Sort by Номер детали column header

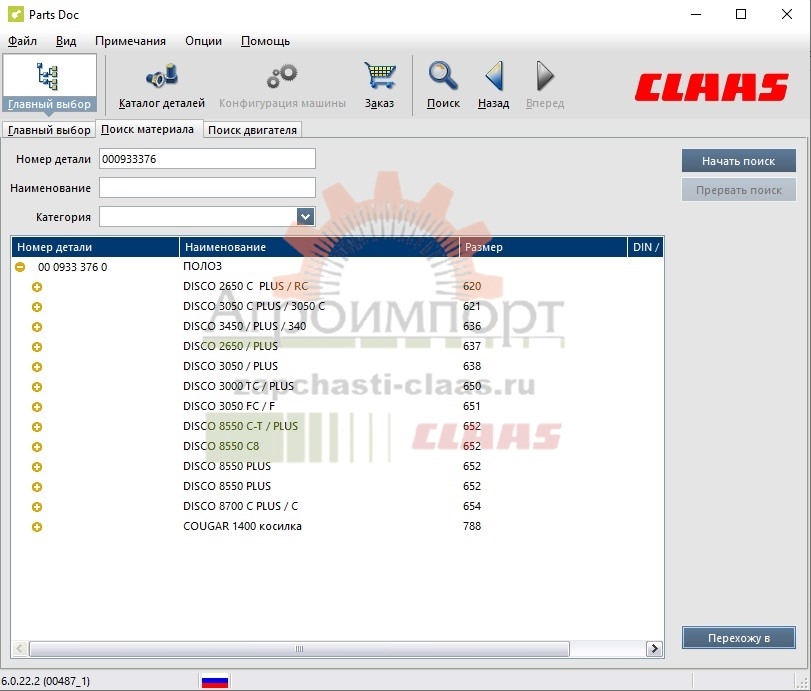pos(95,247)
